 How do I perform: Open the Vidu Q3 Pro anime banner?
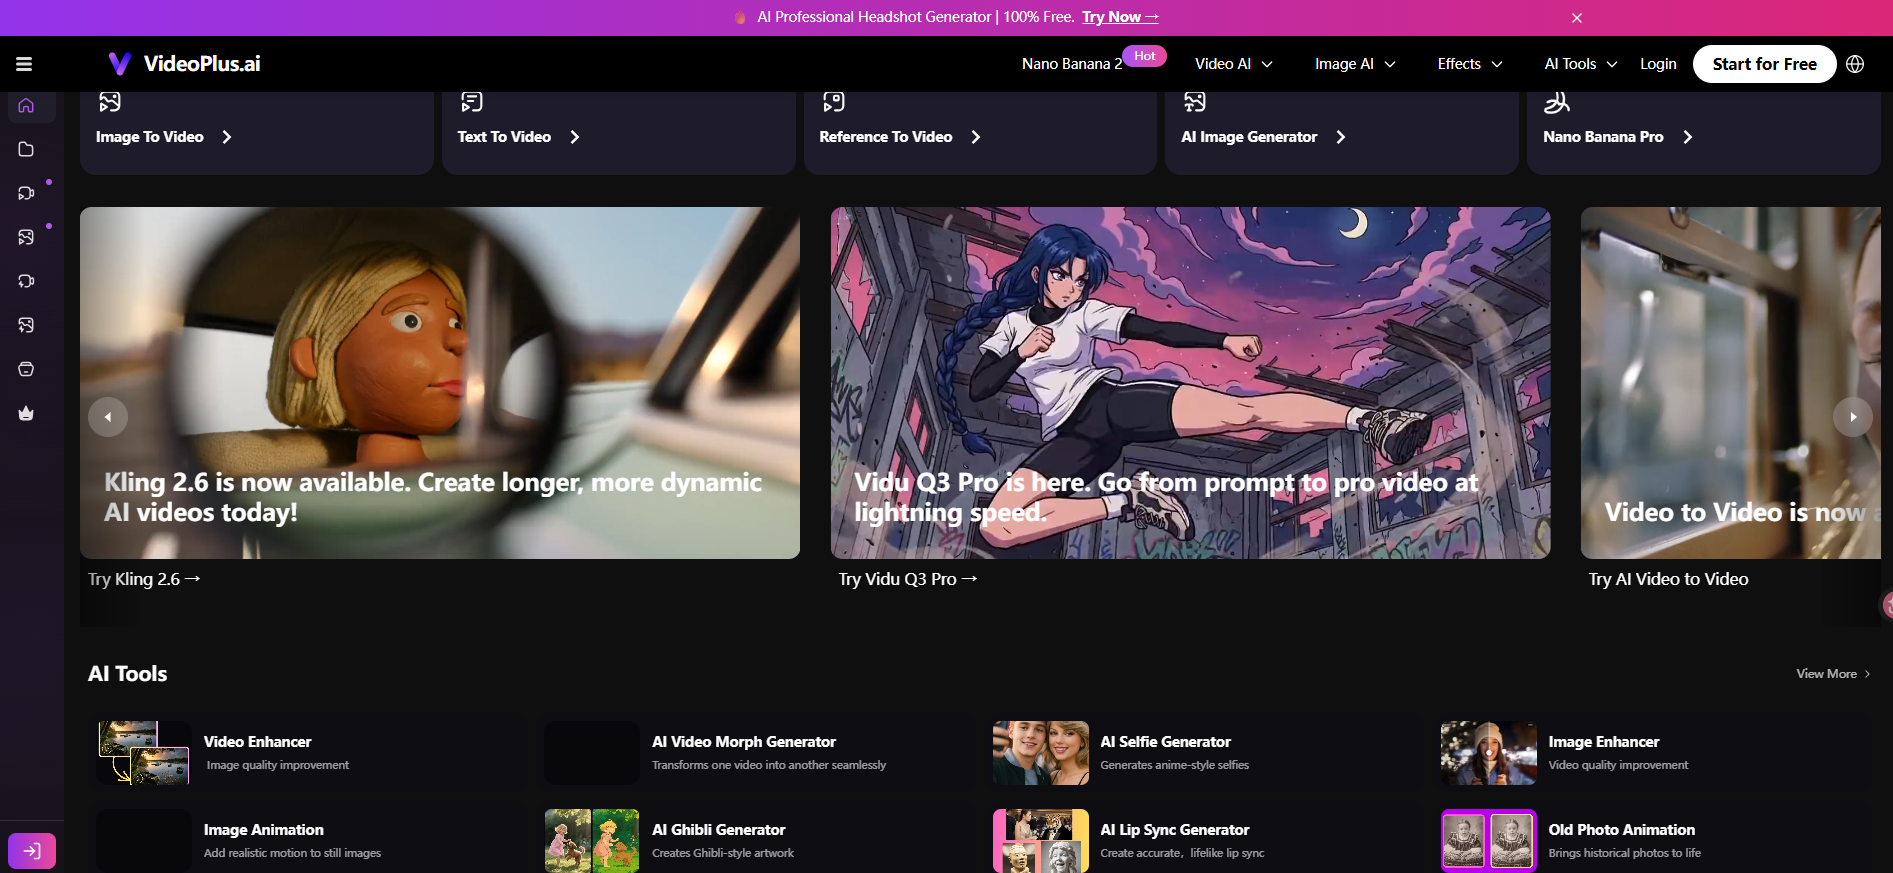[x=1191, y=383]
